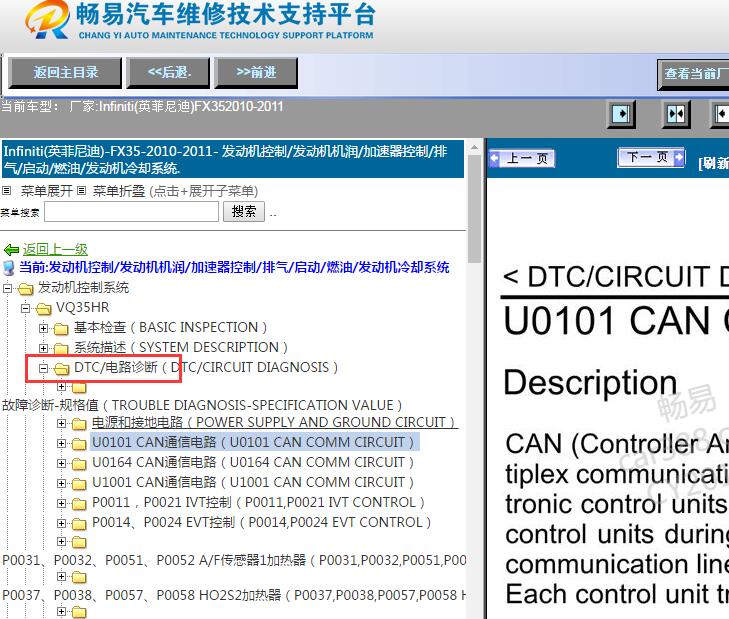Image resolution: width=729 pixels, height=619 pixels.
Task: Go forward with >>前进 button
Action: point(256,73)
